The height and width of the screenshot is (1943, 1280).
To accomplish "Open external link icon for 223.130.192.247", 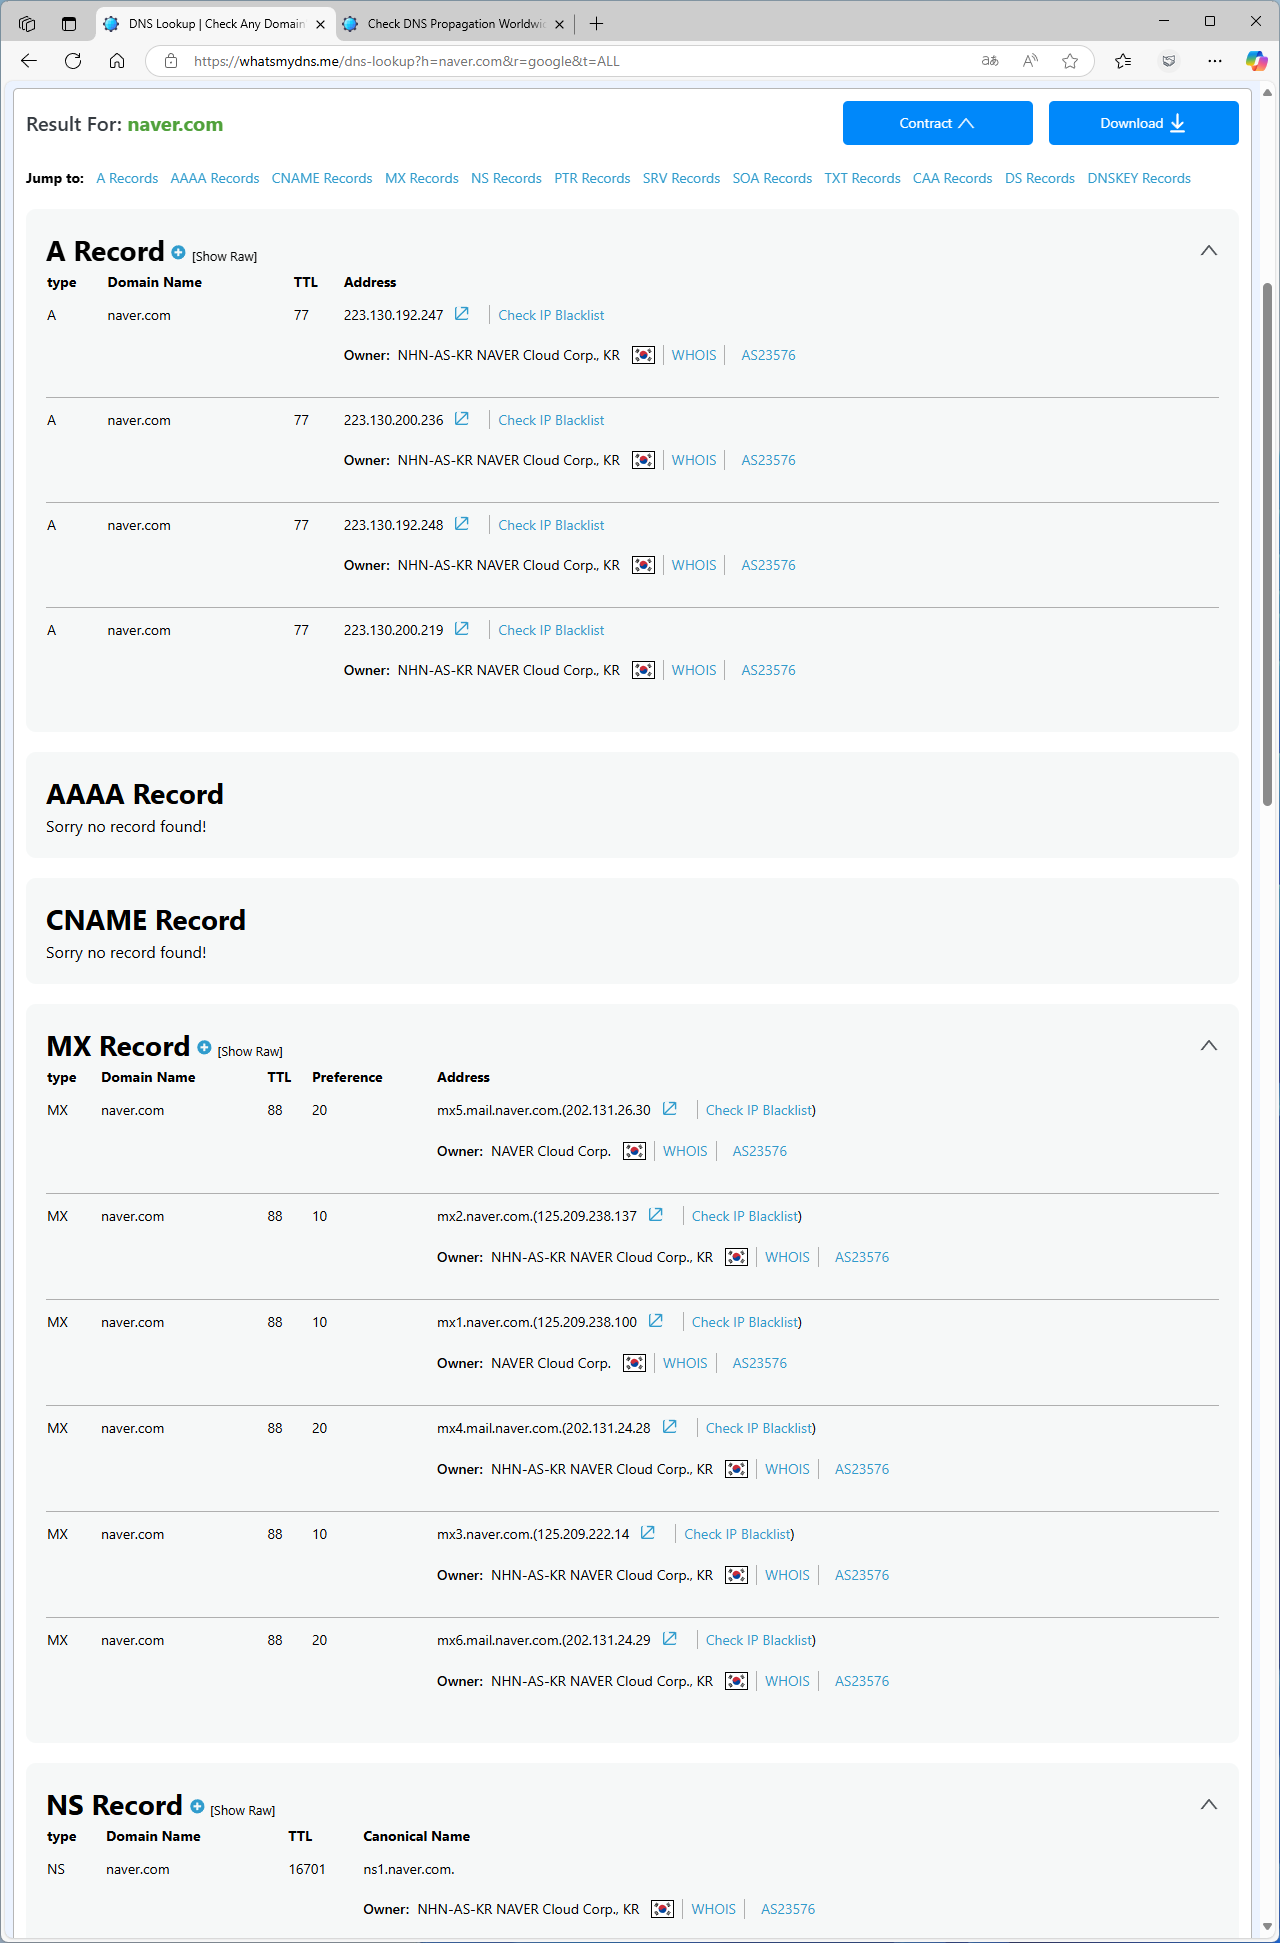I will click(462, 314).
